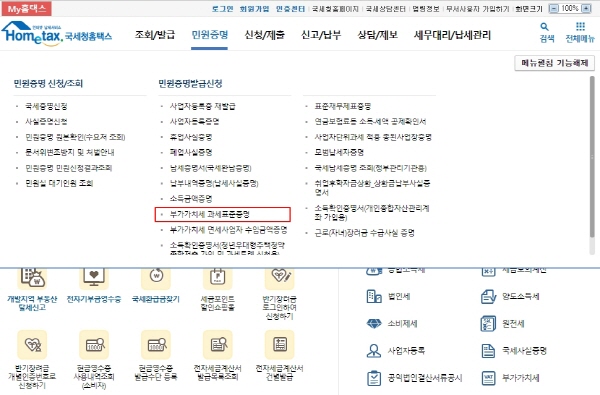The image size is (600, 395).
Task: Open 민원증명 민원신청결과조회
Action: click(x=68, y=168)
